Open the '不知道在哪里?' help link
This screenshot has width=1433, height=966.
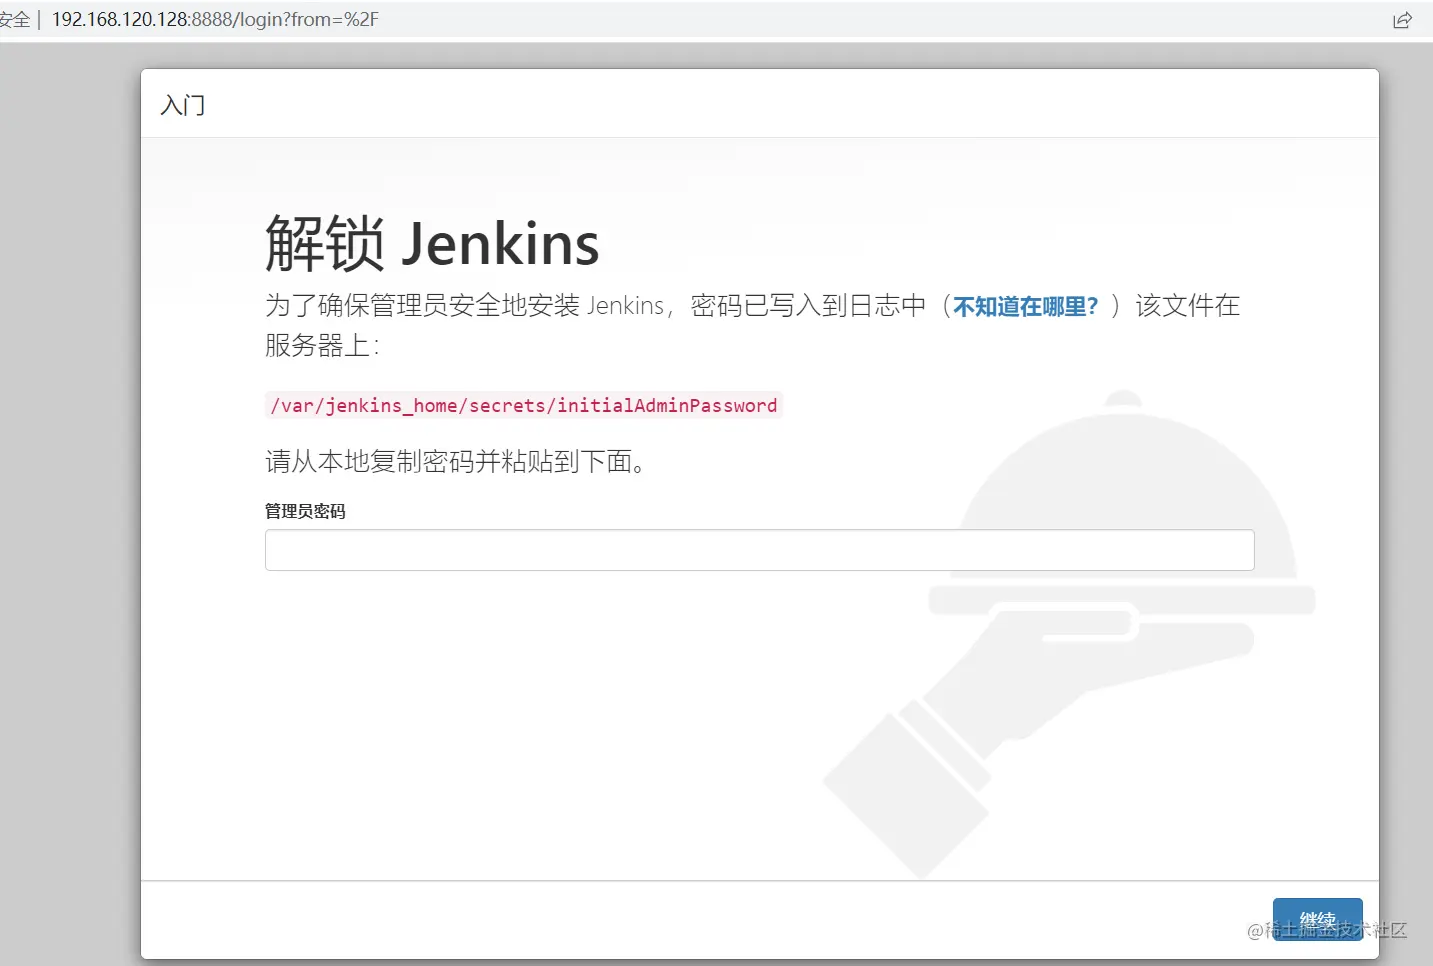(x=1025, y=306)
